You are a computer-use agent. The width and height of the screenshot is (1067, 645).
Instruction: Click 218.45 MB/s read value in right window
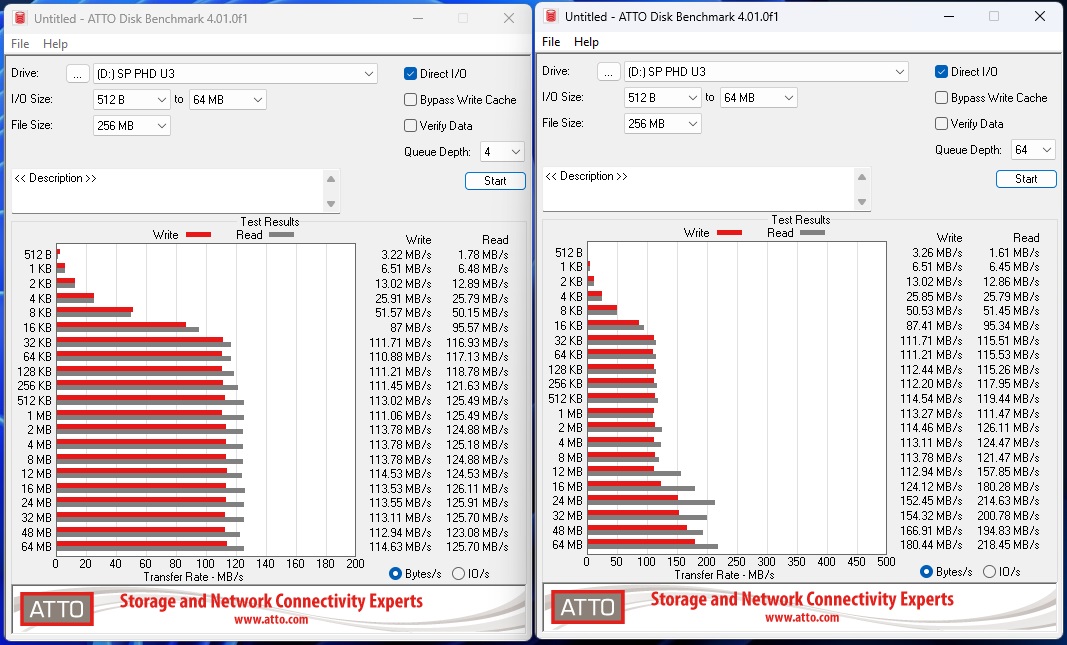1008,544
